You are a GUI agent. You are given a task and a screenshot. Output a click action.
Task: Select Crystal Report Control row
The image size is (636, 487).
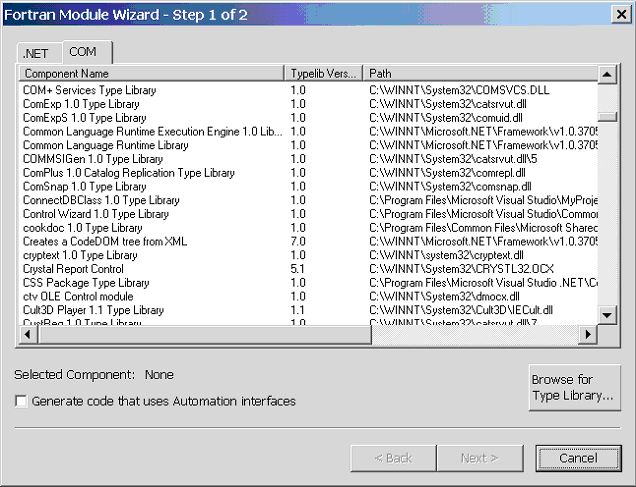click(308, 269)
